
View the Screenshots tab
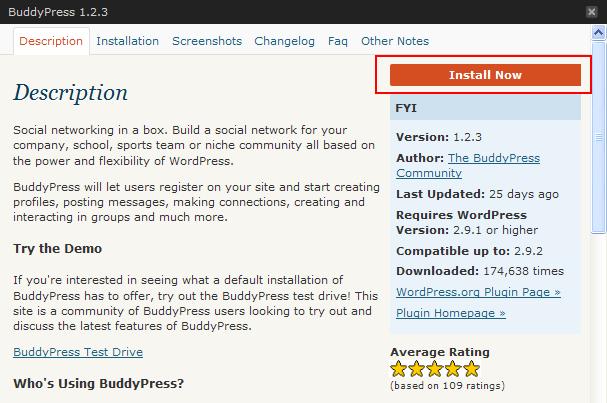coord(207,41)
